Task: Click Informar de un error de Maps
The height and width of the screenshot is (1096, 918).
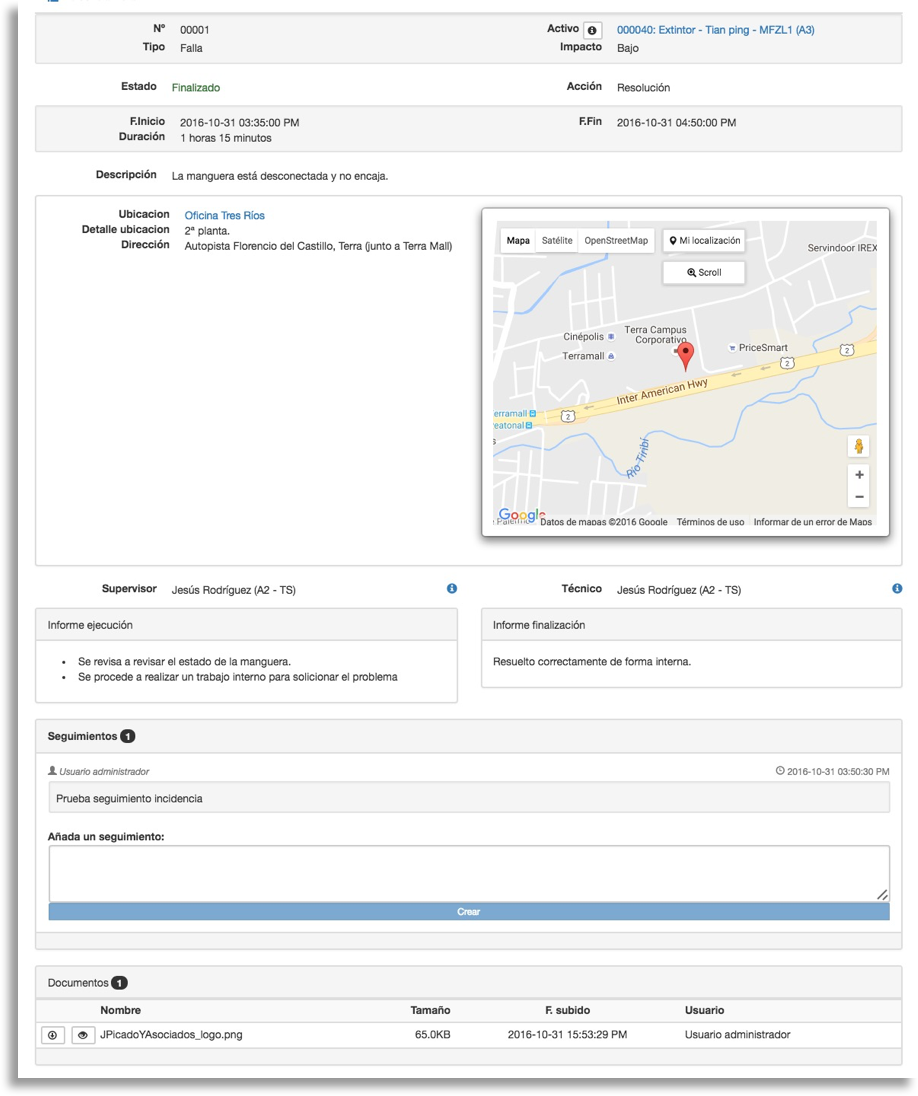Action: (812, 522)
